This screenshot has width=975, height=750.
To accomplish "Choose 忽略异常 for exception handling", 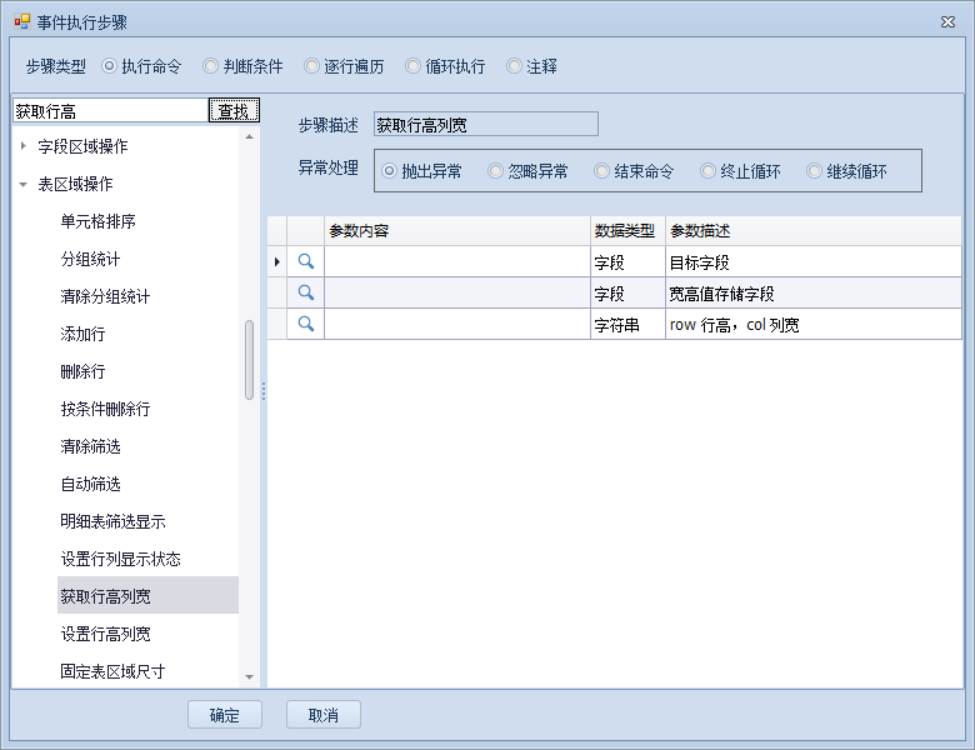I will click(x=495, y=171).
